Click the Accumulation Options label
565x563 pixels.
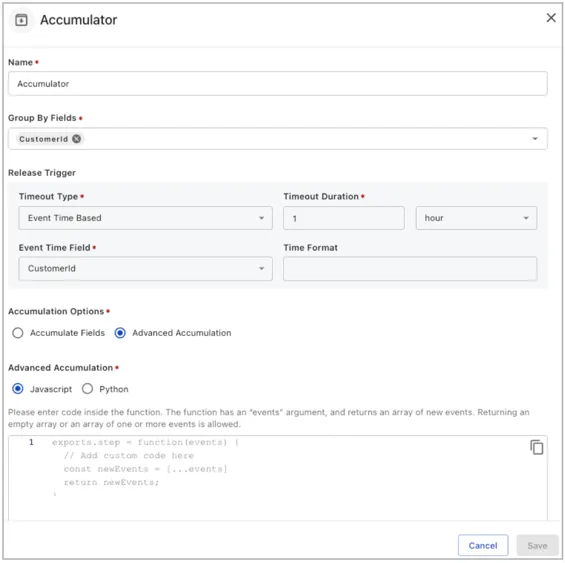tap(56, 311)
